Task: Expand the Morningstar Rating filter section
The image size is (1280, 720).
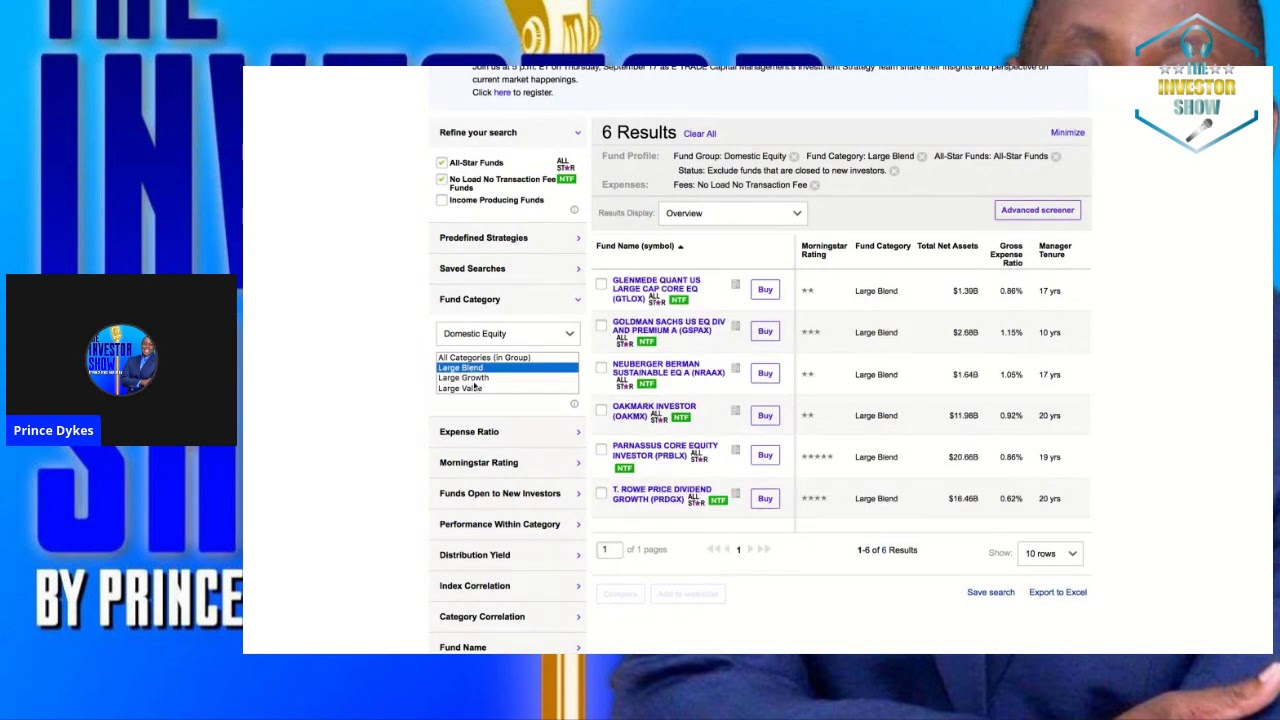Action: (509, 463)
